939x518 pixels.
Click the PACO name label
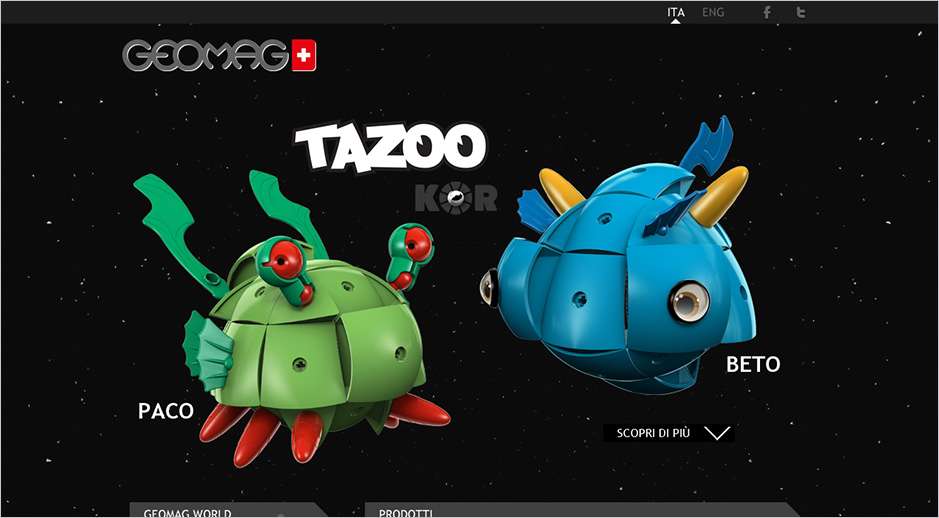tap(166, 411)
